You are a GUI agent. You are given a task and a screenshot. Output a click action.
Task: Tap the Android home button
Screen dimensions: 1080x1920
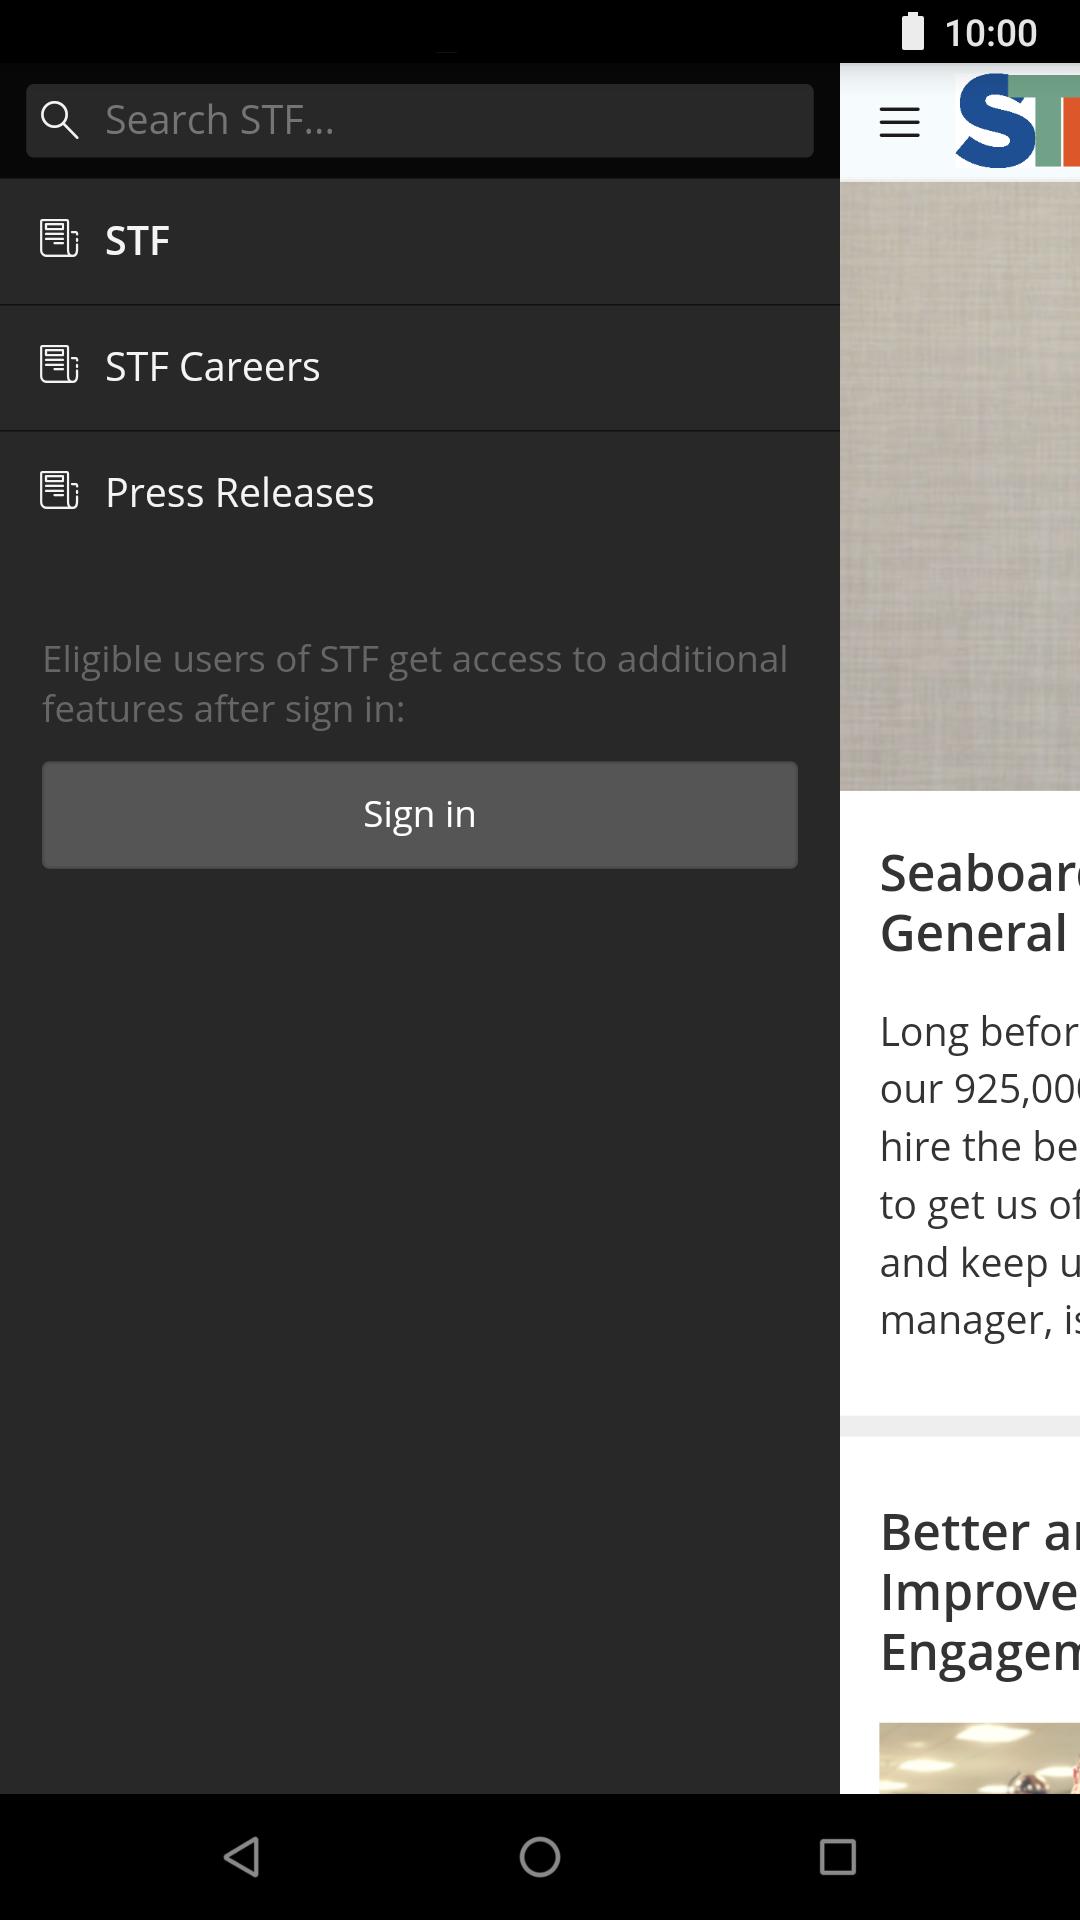[x=540, y=1857]
